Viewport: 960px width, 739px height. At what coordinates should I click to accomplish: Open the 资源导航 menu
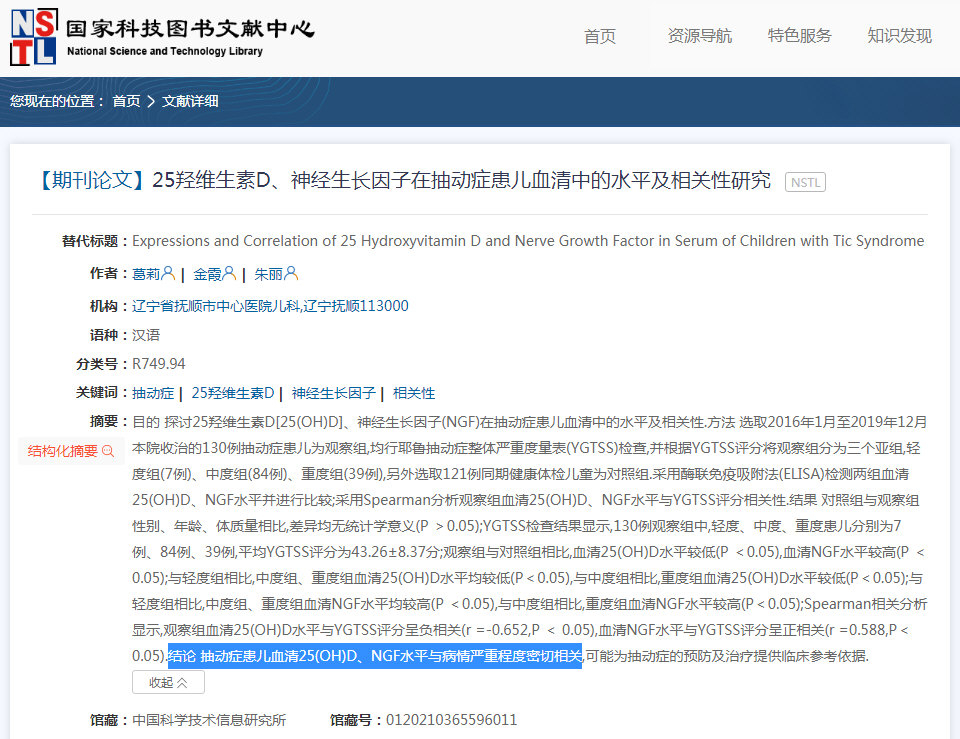[699, 36]
